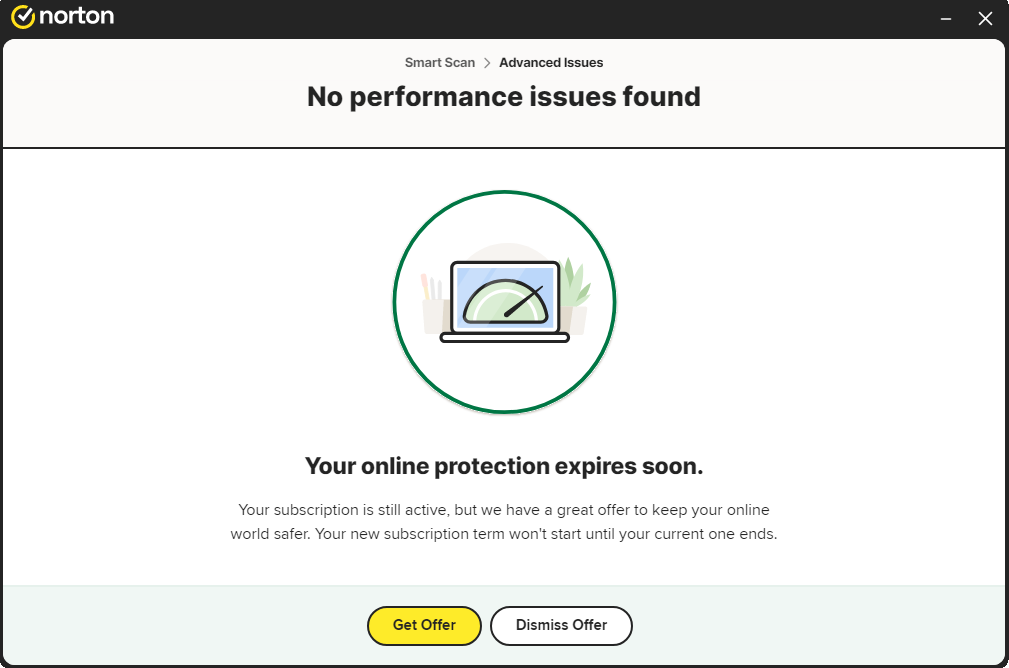The width and height of the screenshot is (1009, 668).
Task: Click the Norton yellow checkmark logo
Action: point(23,17)
